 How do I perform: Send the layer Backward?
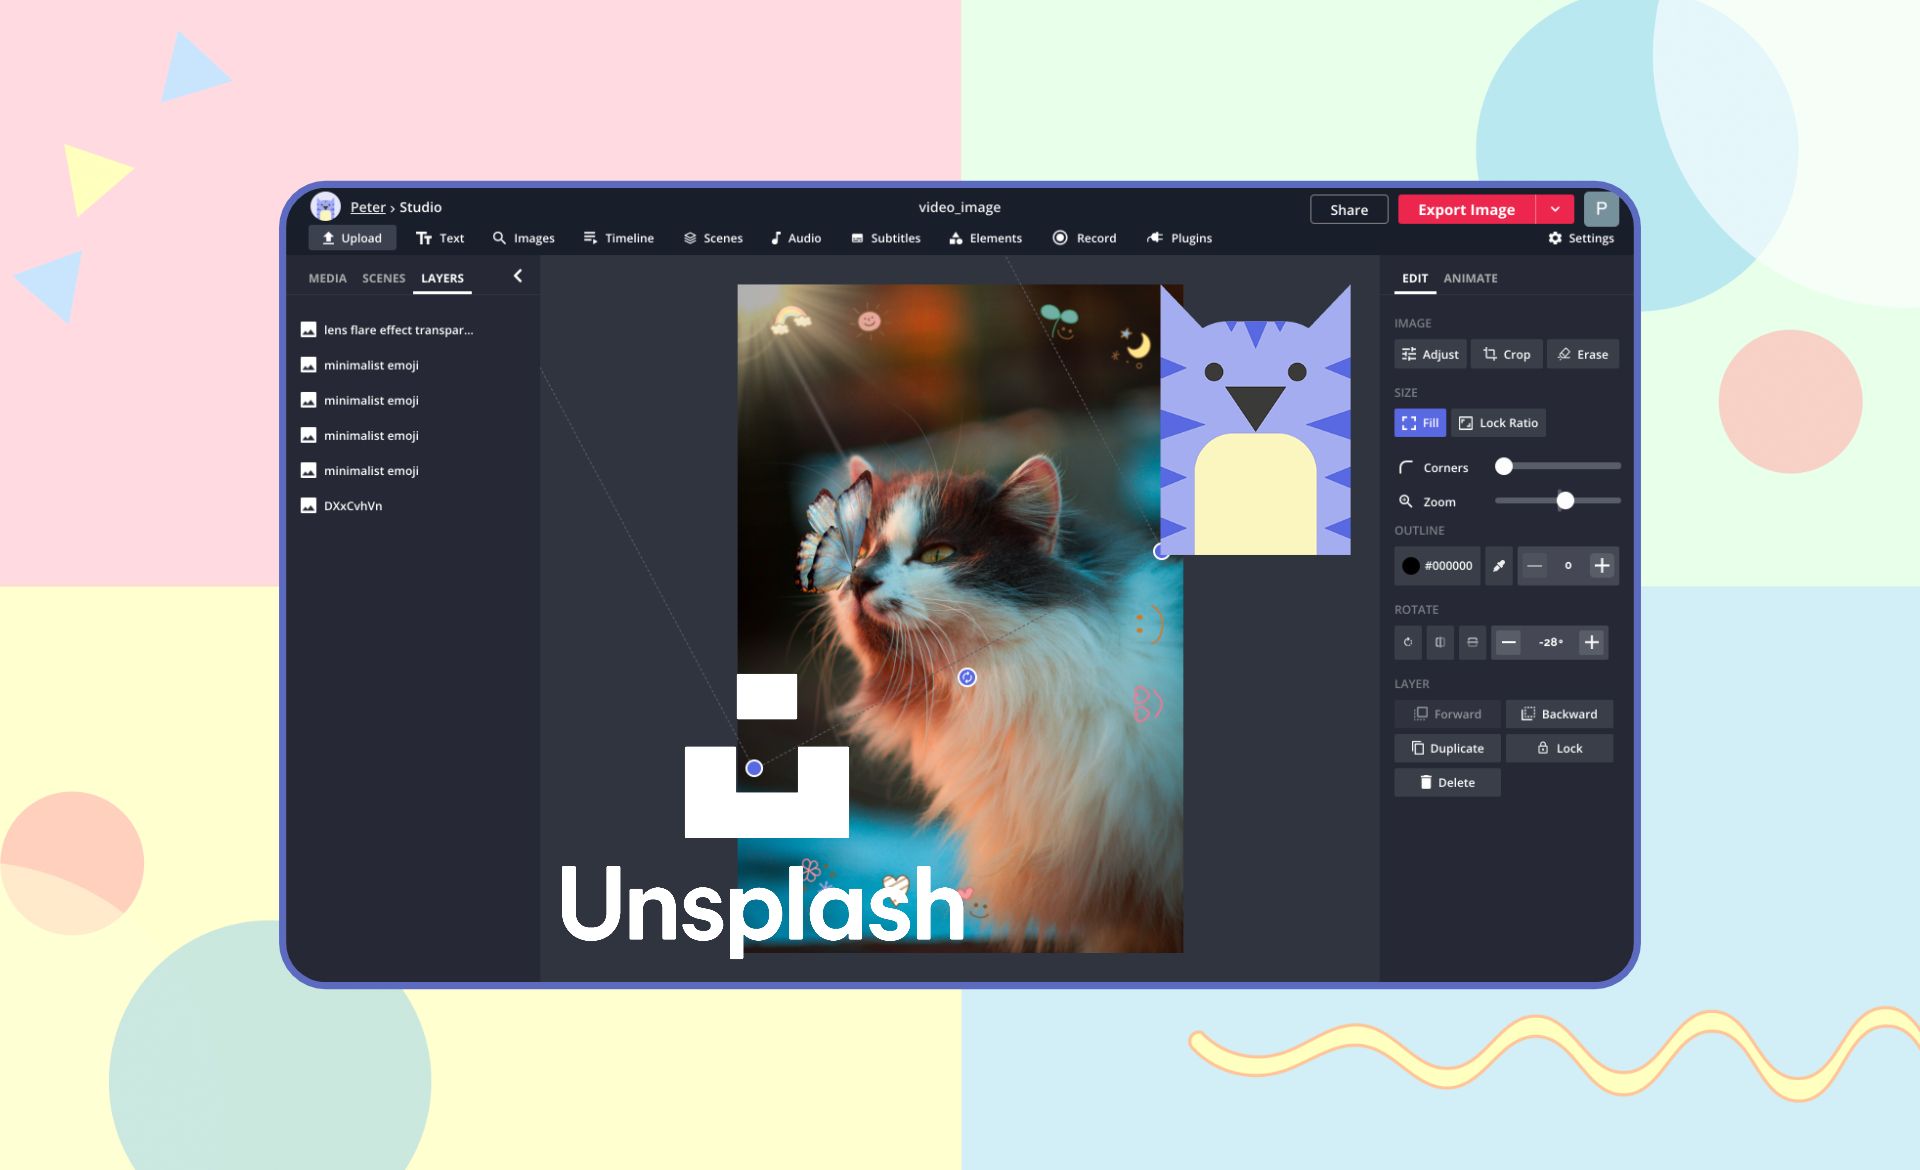(x=1559, y=714)
